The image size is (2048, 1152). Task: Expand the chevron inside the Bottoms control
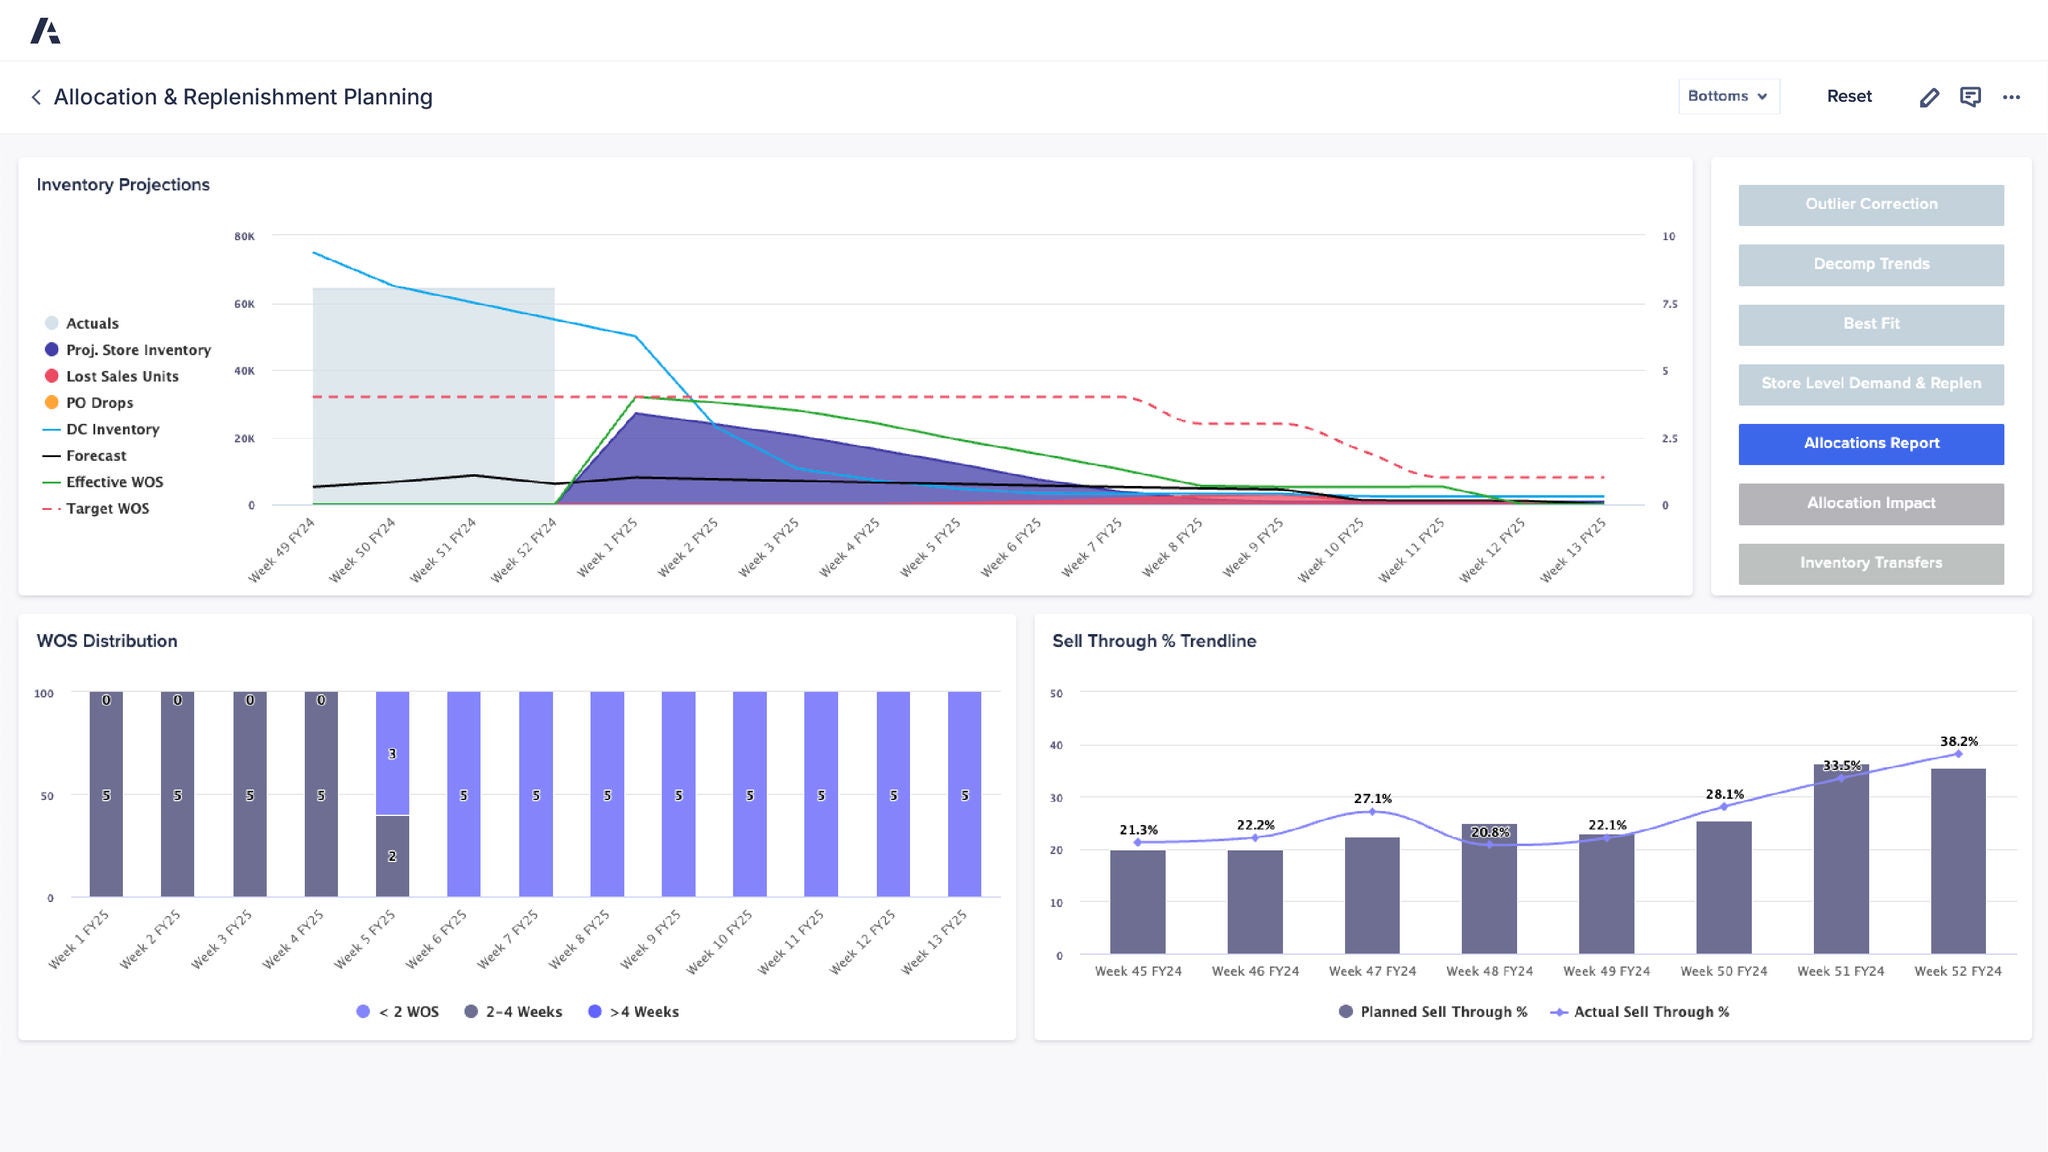[x=1762, y=96]
